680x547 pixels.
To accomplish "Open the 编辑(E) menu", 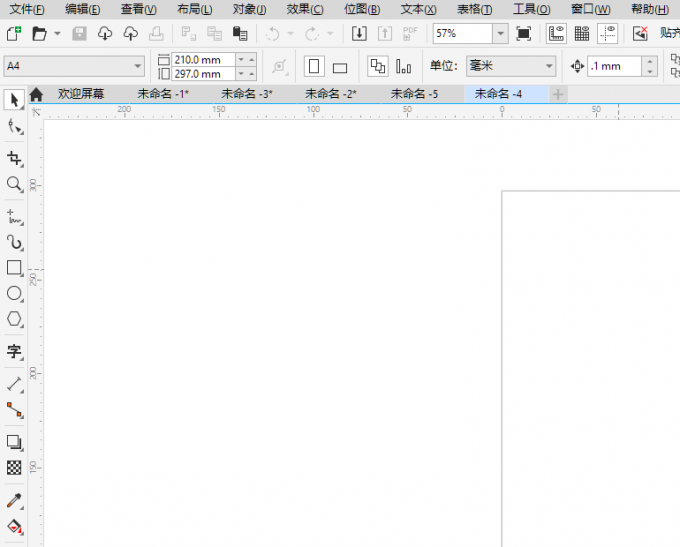I will tap(82, 9).
